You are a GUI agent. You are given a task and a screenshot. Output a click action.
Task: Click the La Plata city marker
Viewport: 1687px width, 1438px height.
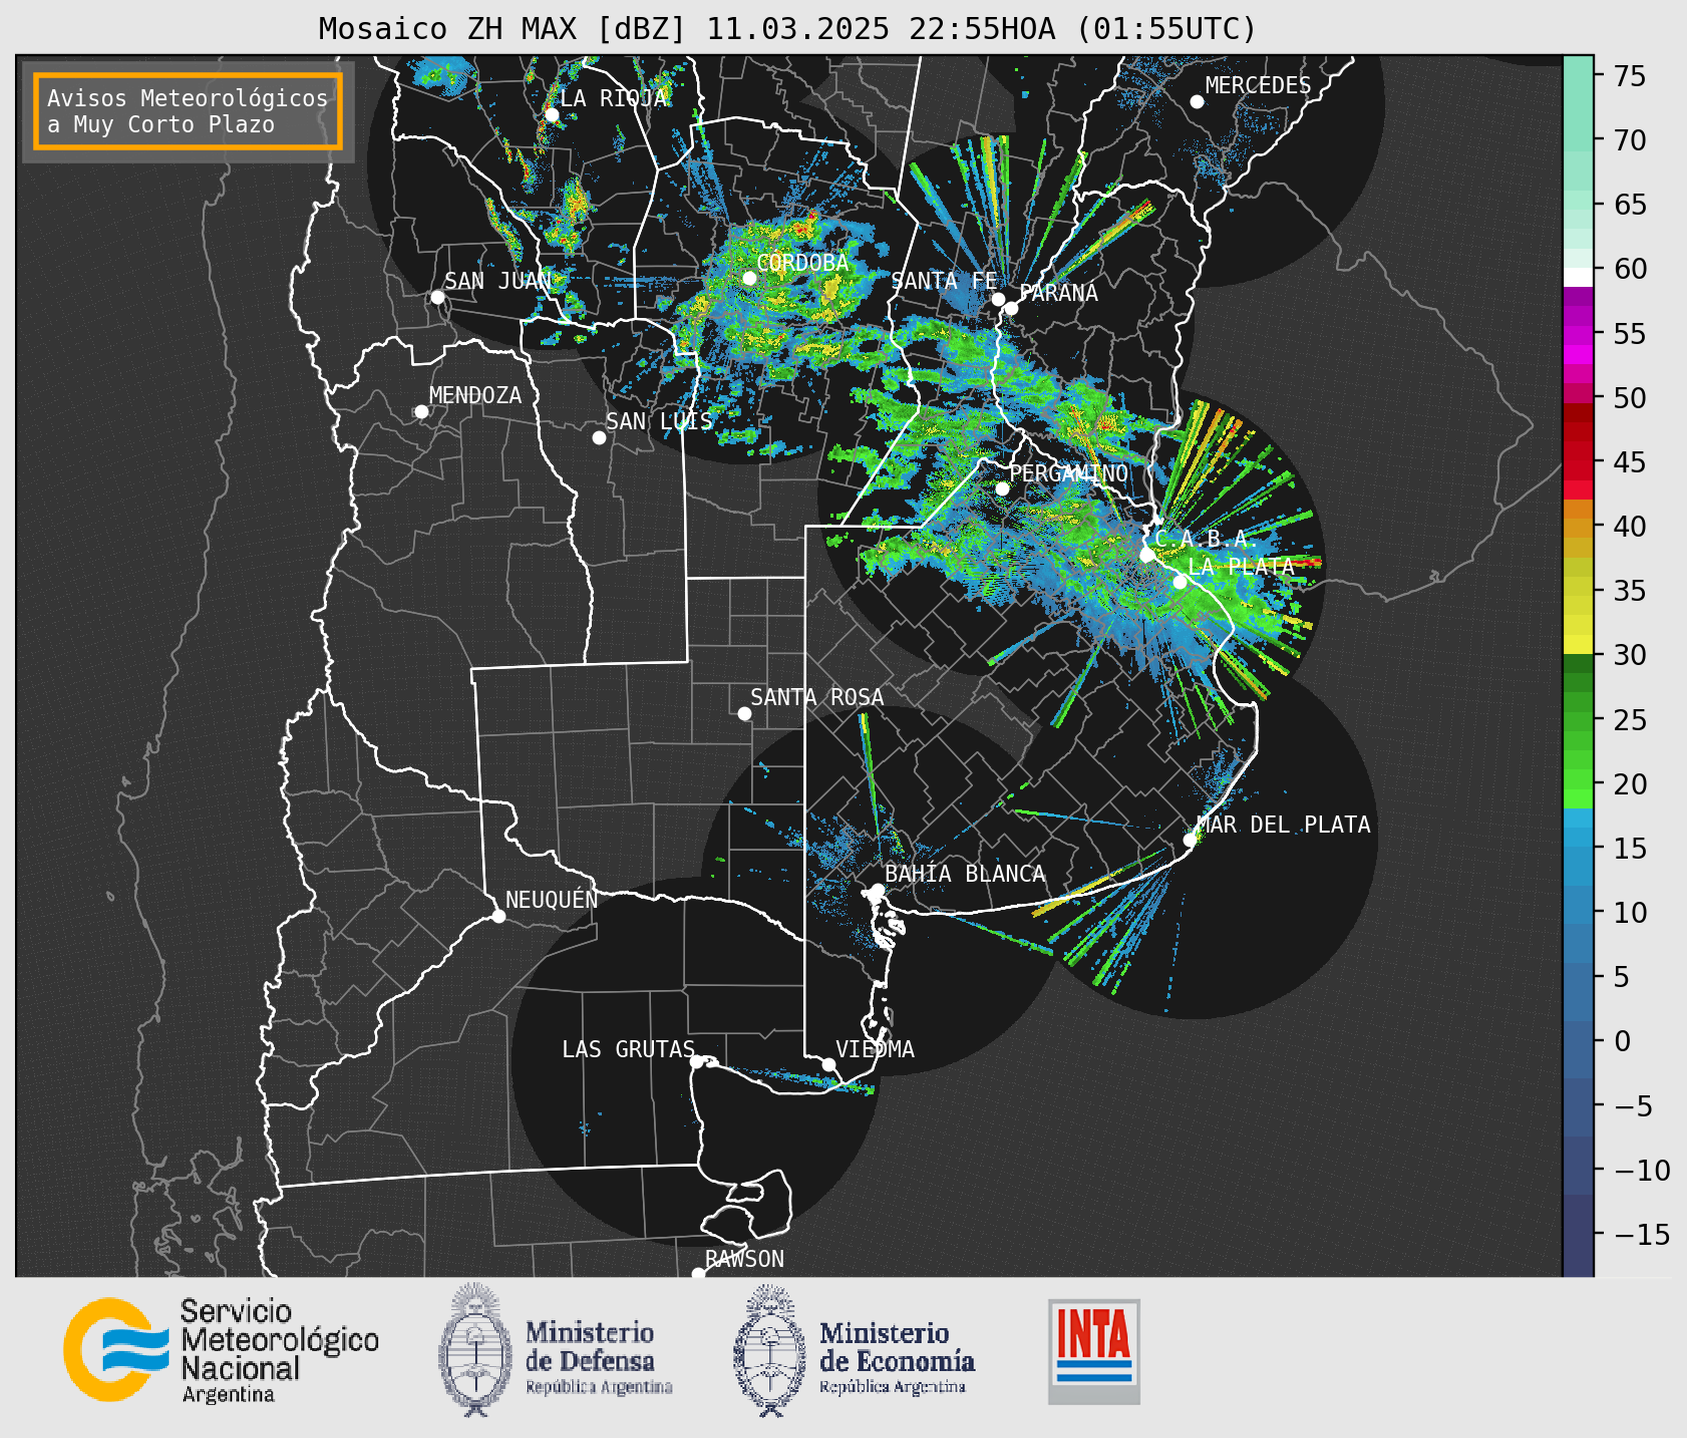click(x=1180, y=582)
